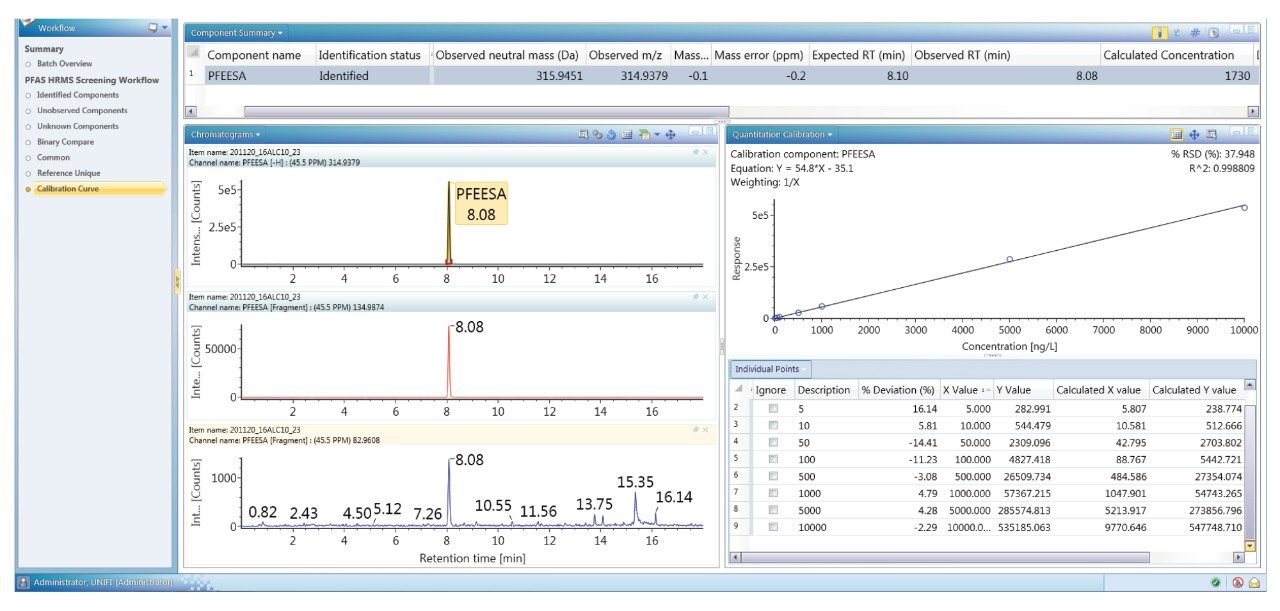Screen dimensions: 1280x611
Task: Click the pan arrows icon in Chromatograms toolbar
Action: coord(671,134)
